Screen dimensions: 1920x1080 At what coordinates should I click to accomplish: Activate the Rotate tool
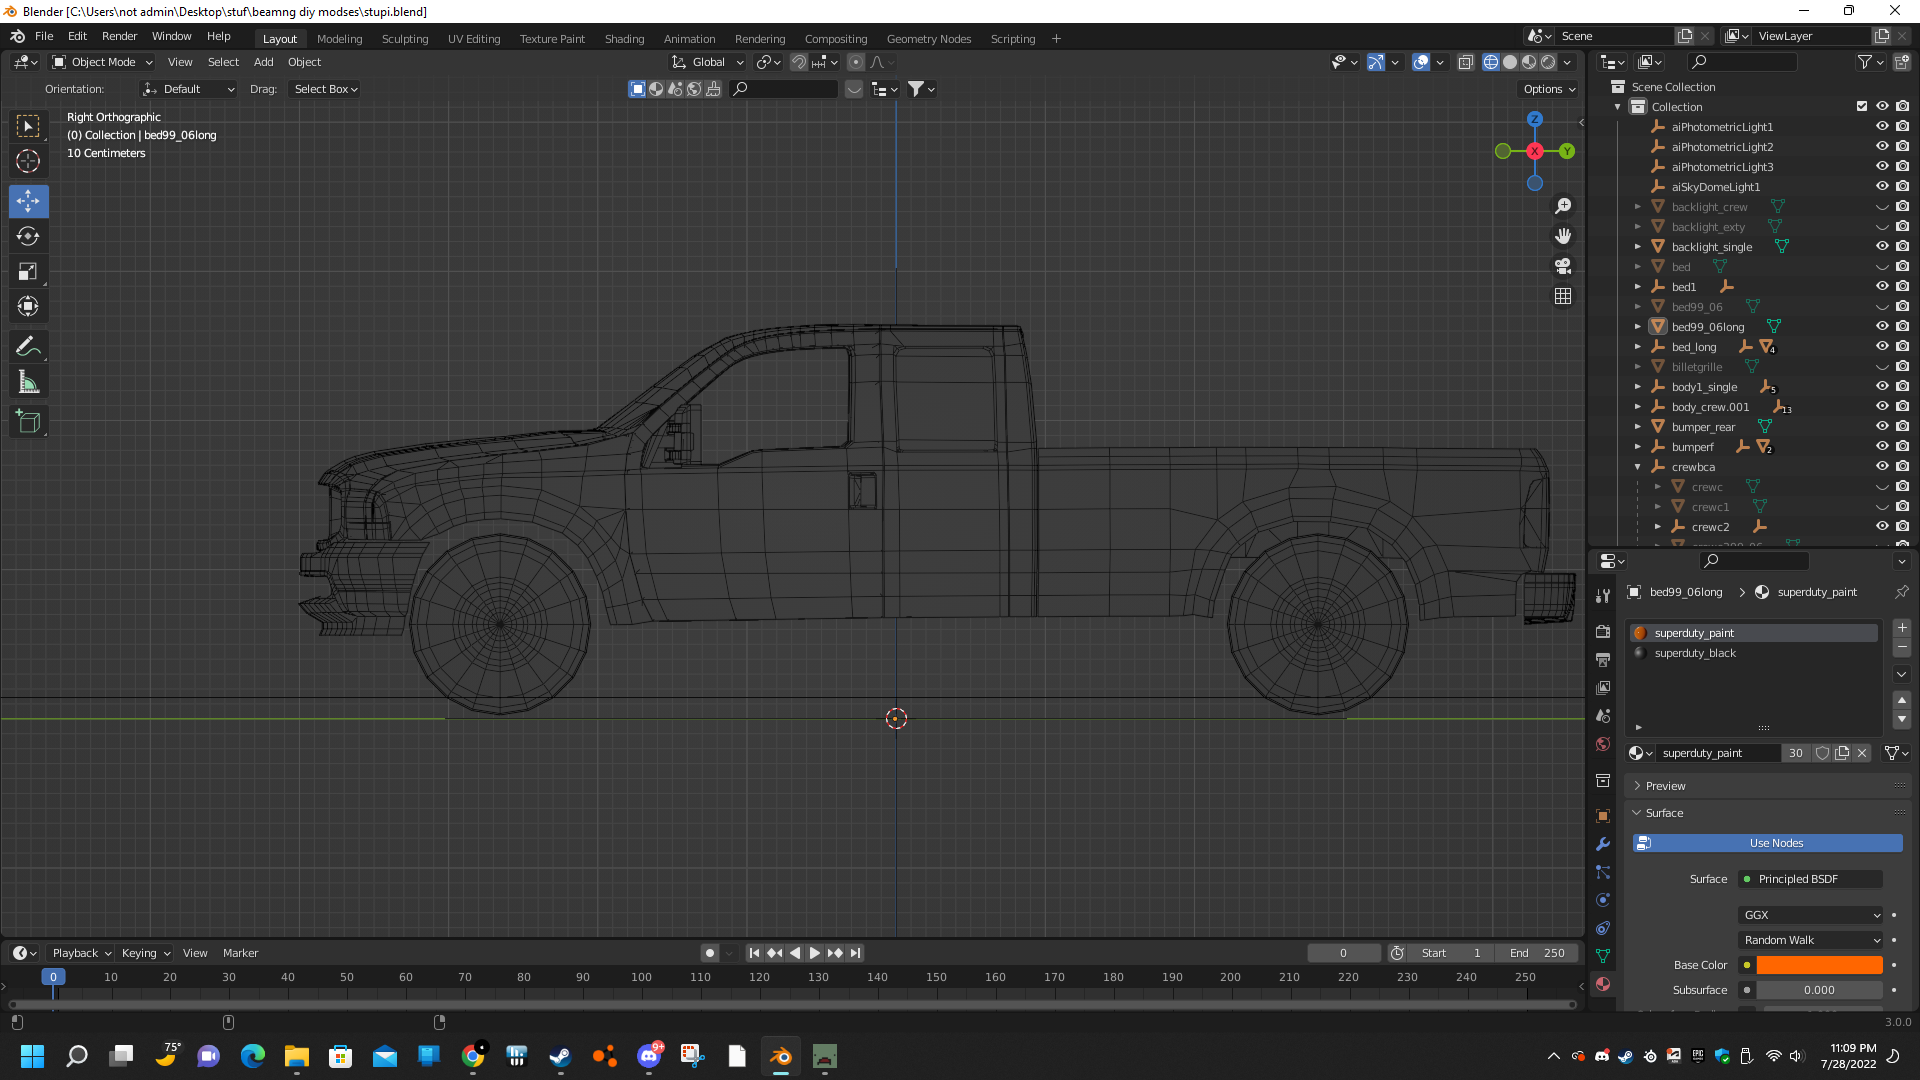(x=28, y=236)
